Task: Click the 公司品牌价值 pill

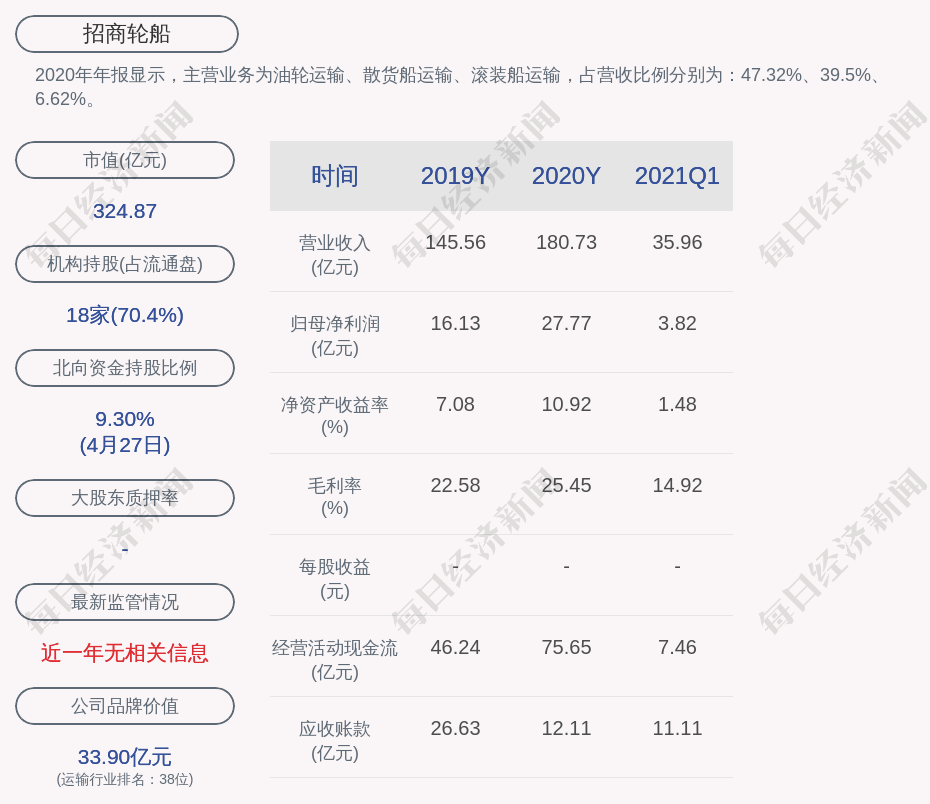Action: pos(125,706)
